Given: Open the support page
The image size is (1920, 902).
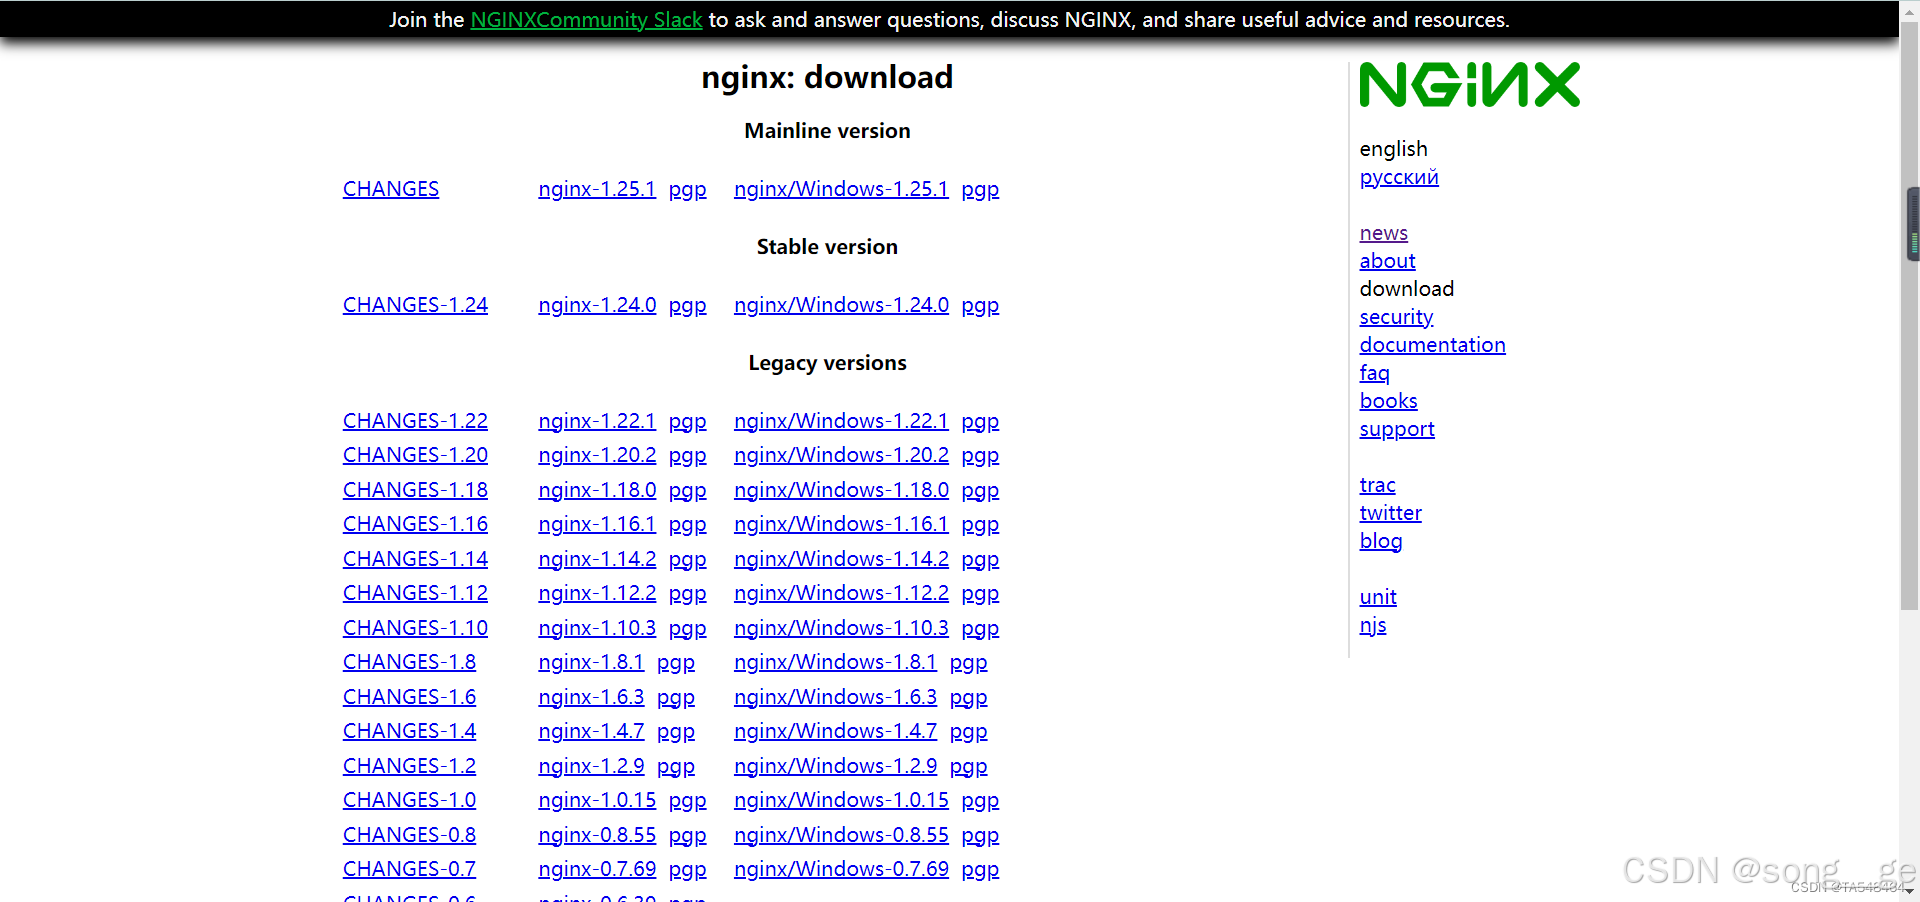Looking at the screenshot, I should pyautogui.click(x=1397, y=429).
